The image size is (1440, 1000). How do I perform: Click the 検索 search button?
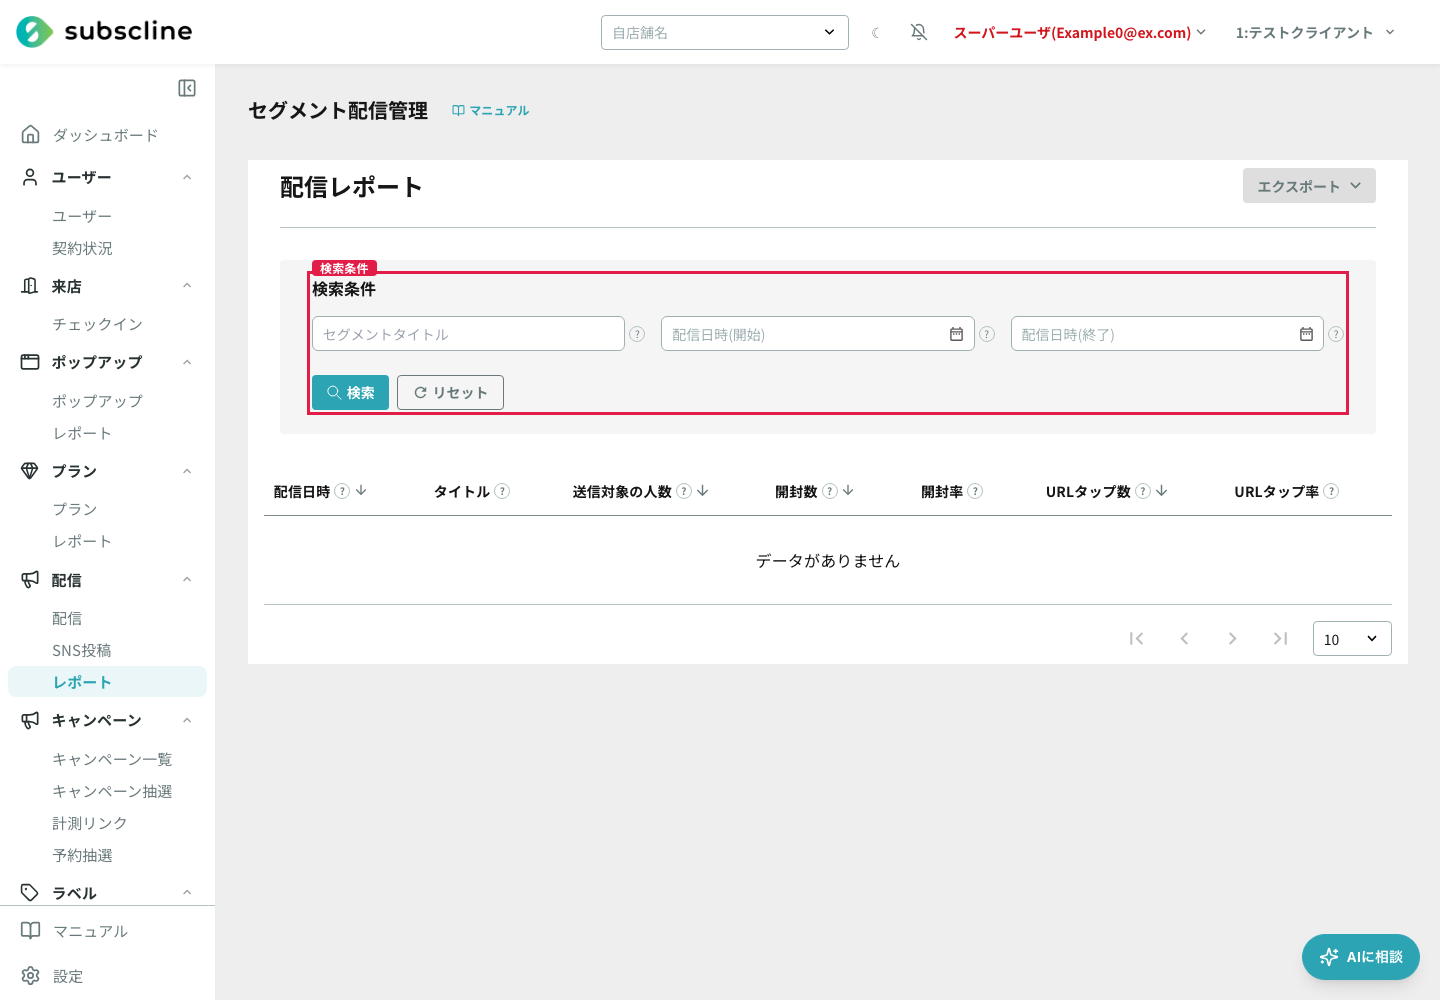tap(350, 393)
